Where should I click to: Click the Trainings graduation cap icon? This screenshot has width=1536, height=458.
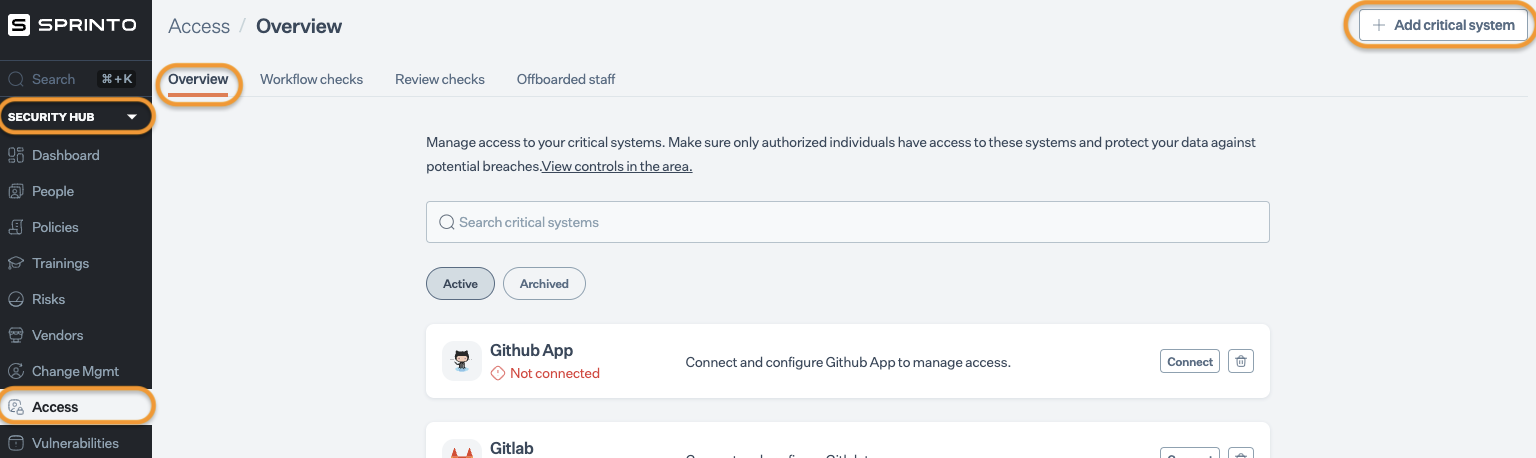[16, 263]
